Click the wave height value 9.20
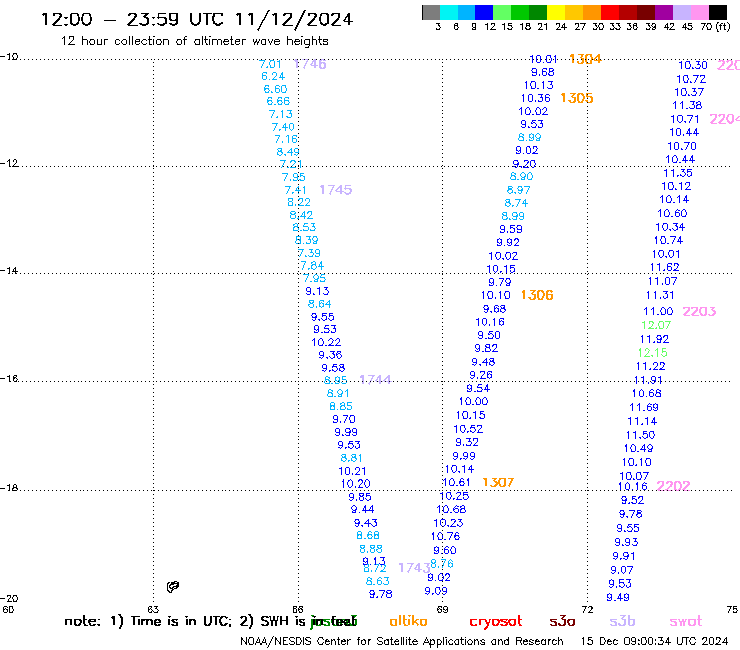This screenshot has width=740, height=650. (x=524, y=164)
